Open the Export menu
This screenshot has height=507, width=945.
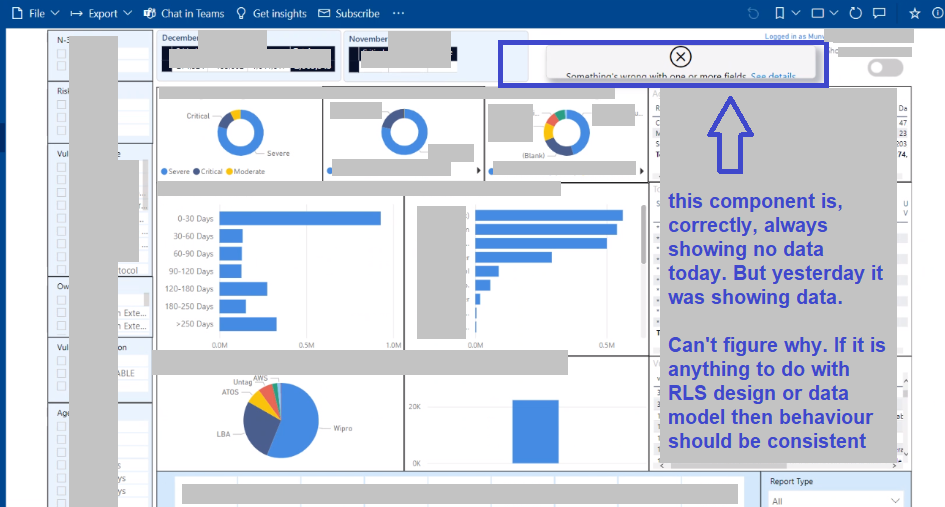pyautogui.click(x=101, y=13)
